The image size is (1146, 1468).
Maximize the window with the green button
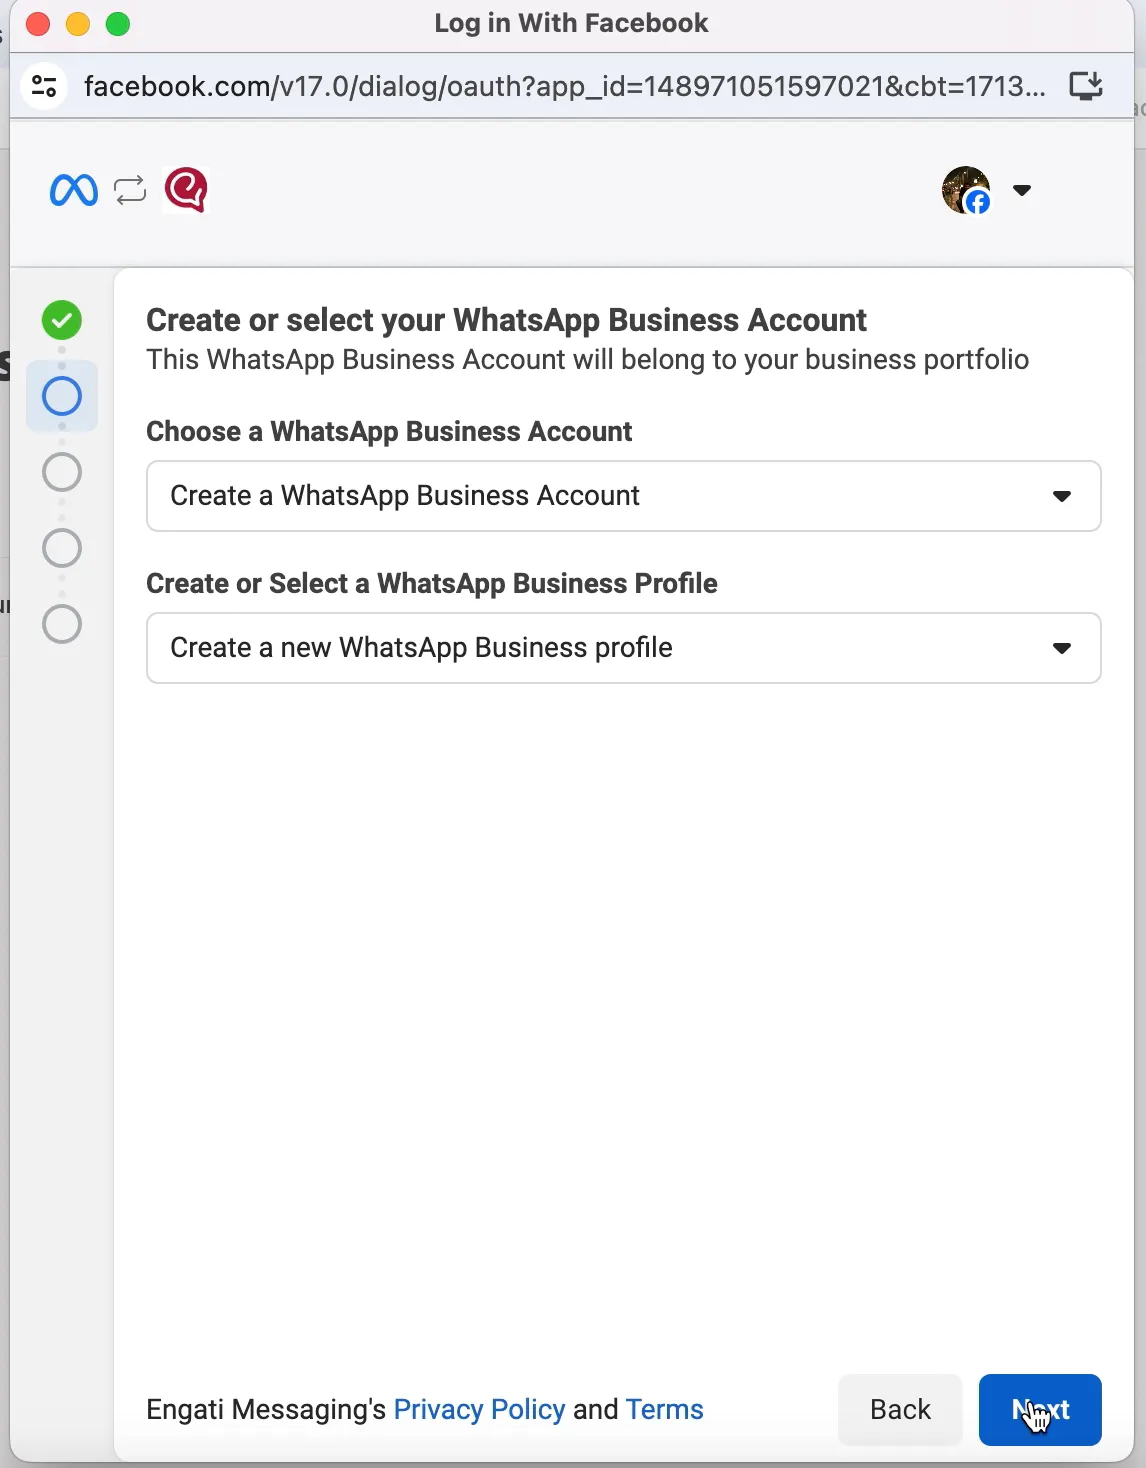(118, 24)
